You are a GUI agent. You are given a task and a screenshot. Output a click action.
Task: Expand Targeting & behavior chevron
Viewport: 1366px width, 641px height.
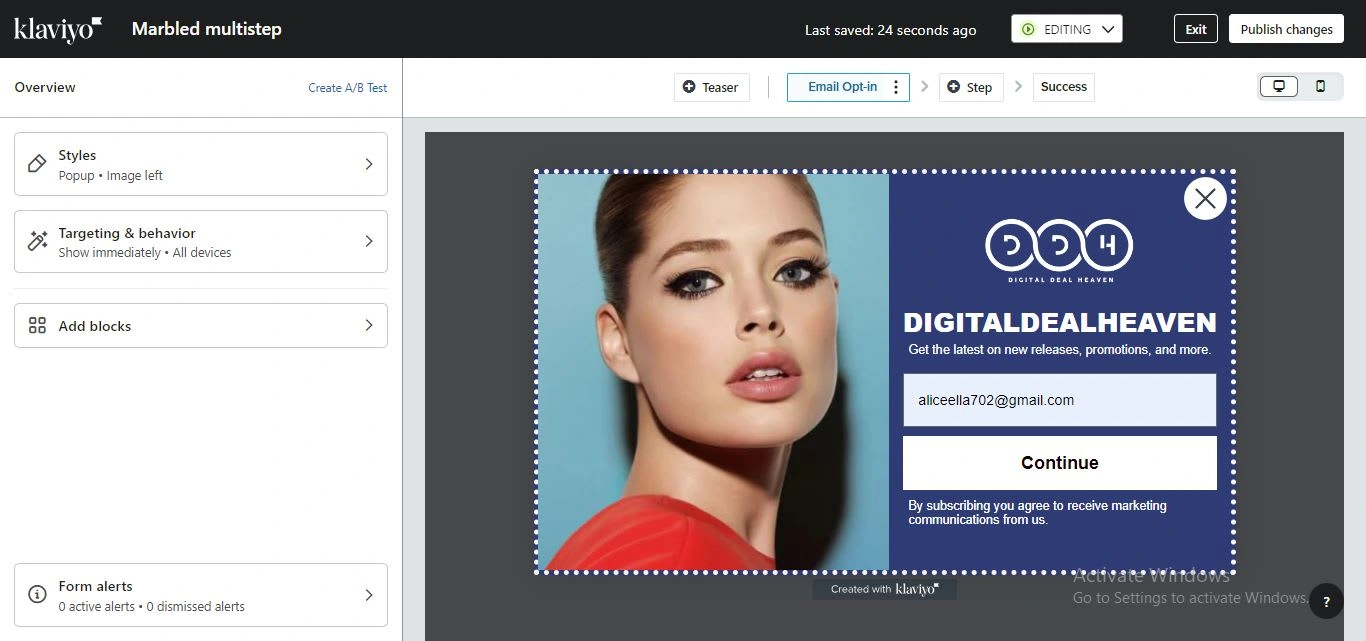(368, 241)
